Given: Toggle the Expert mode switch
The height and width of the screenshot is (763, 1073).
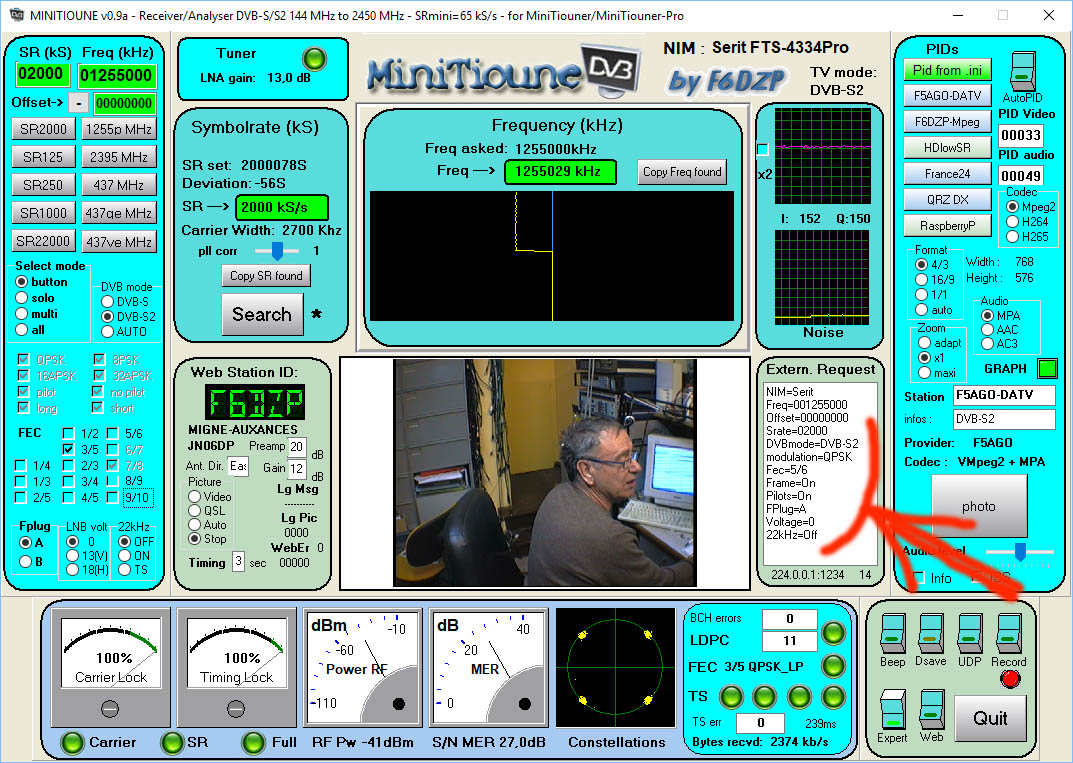Looking at the screenshot, I should point(891,707).
